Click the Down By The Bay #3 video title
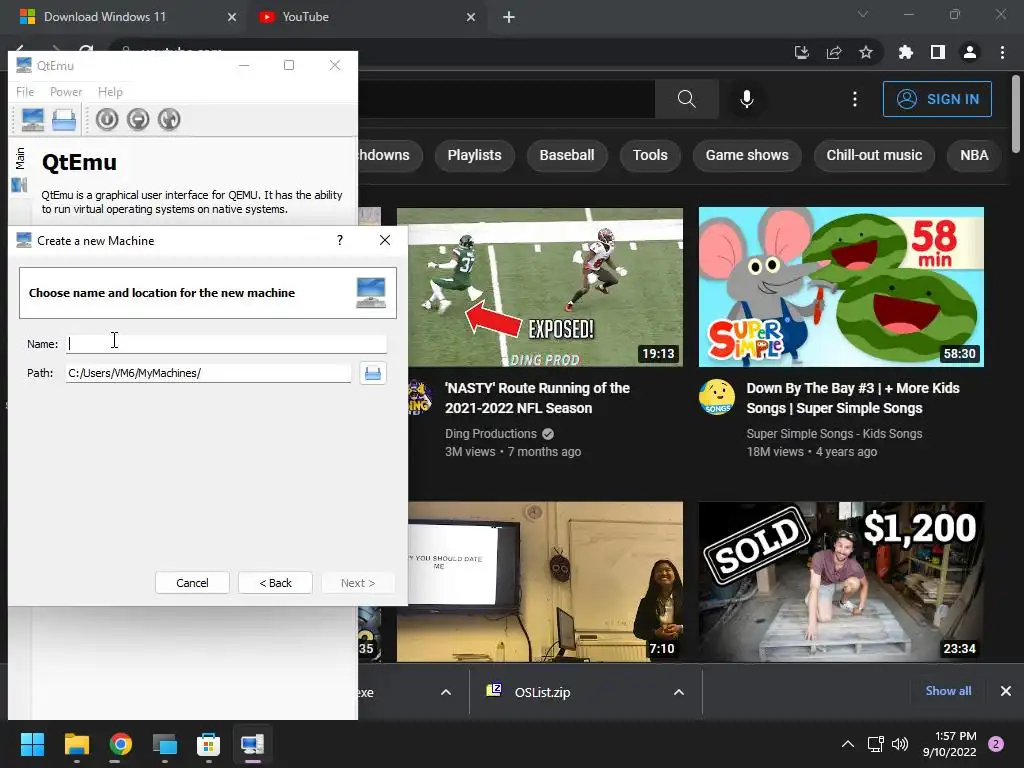The height and width of the screenshot is (768, 1024). [x=853, y=398]
